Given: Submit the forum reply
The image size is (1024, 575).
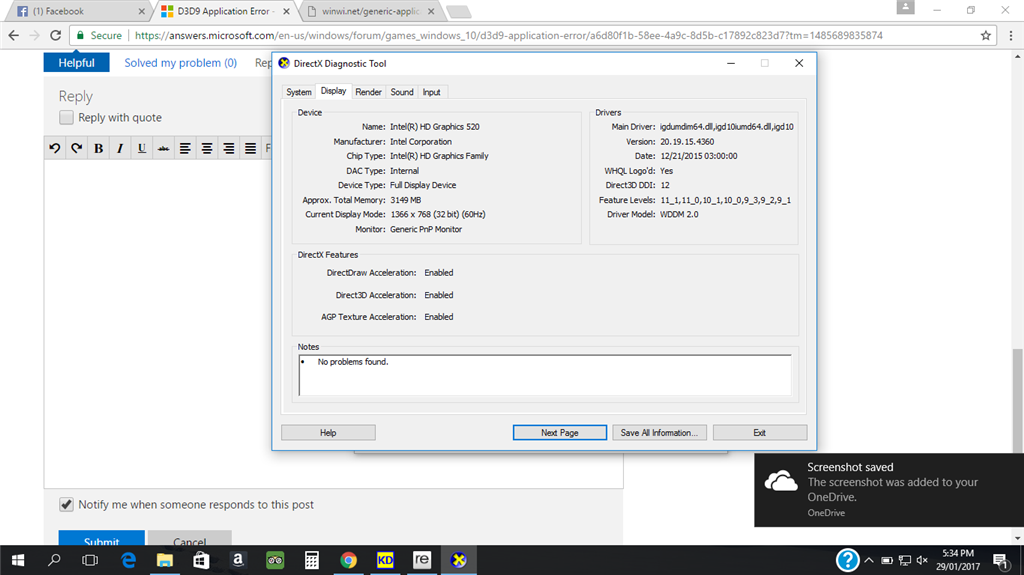Looking at the screenshot, I should 101,538.
